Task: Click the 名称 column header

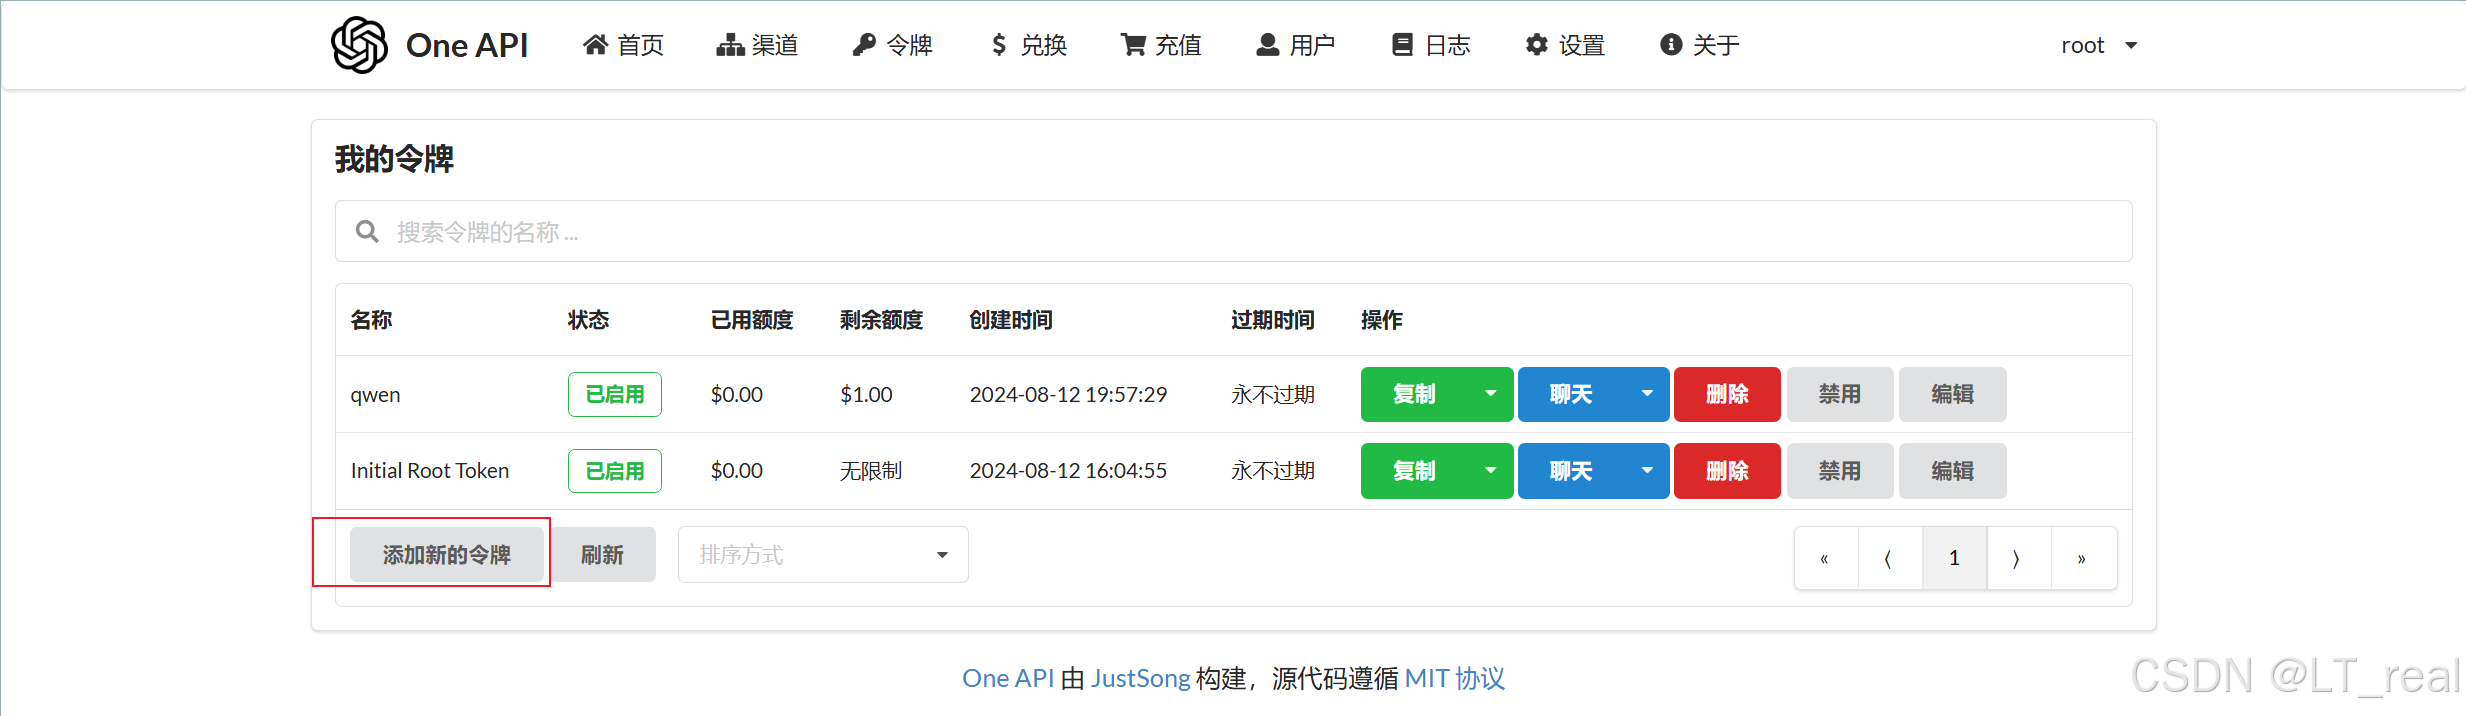Action: tap(371, 320)
